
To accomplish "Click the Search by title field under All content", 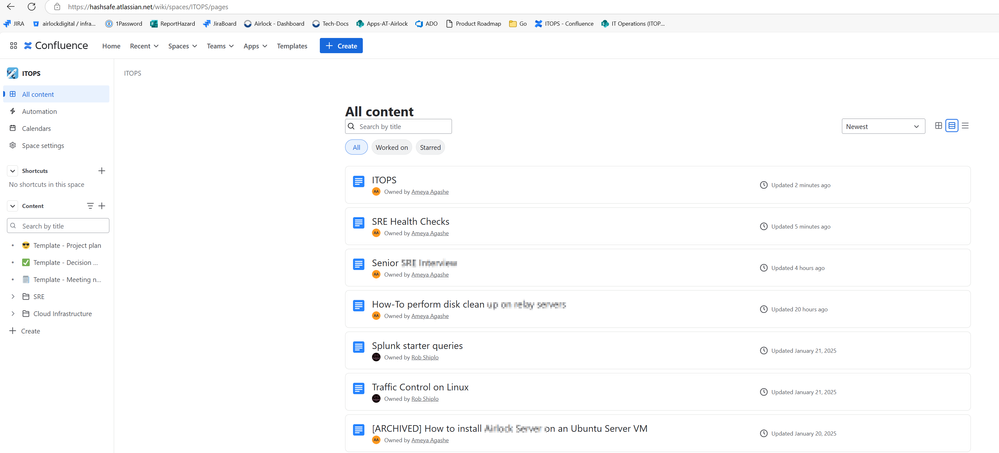I will point(398,126).
